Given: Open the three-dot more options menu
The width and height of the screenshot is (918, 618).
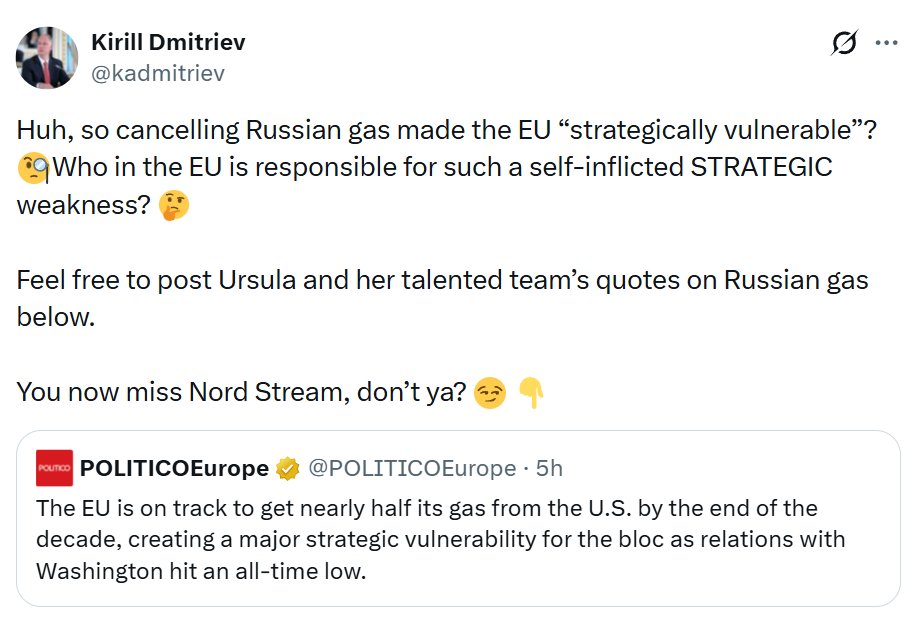Looking at the screenshot, I should [886, 42].
